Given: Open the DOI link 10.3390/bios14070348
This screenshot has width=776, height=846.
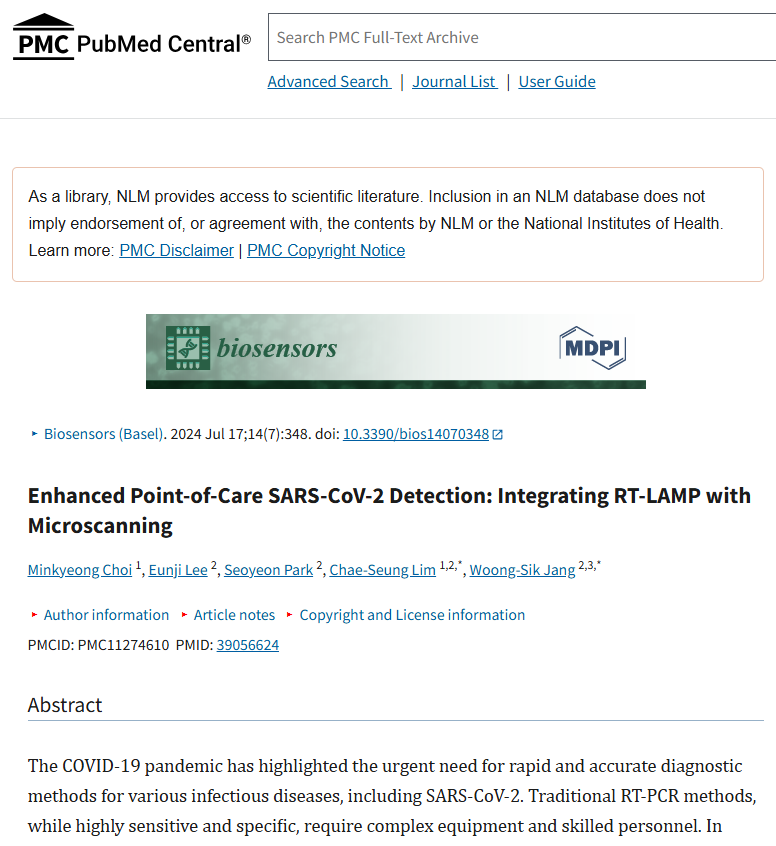Looking at the screenshot, I should click(x=416, y=434).
